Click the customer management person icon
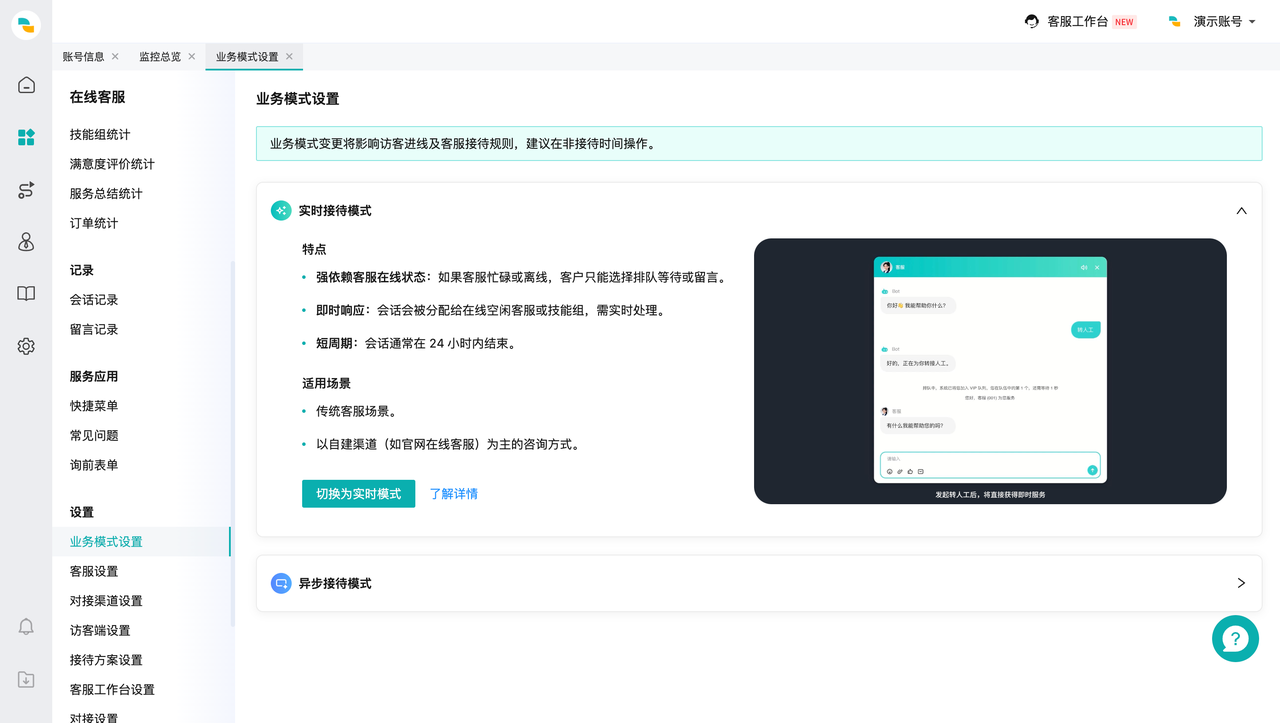The width and height of the screenshot is (1280, 723). pos(25,241)
